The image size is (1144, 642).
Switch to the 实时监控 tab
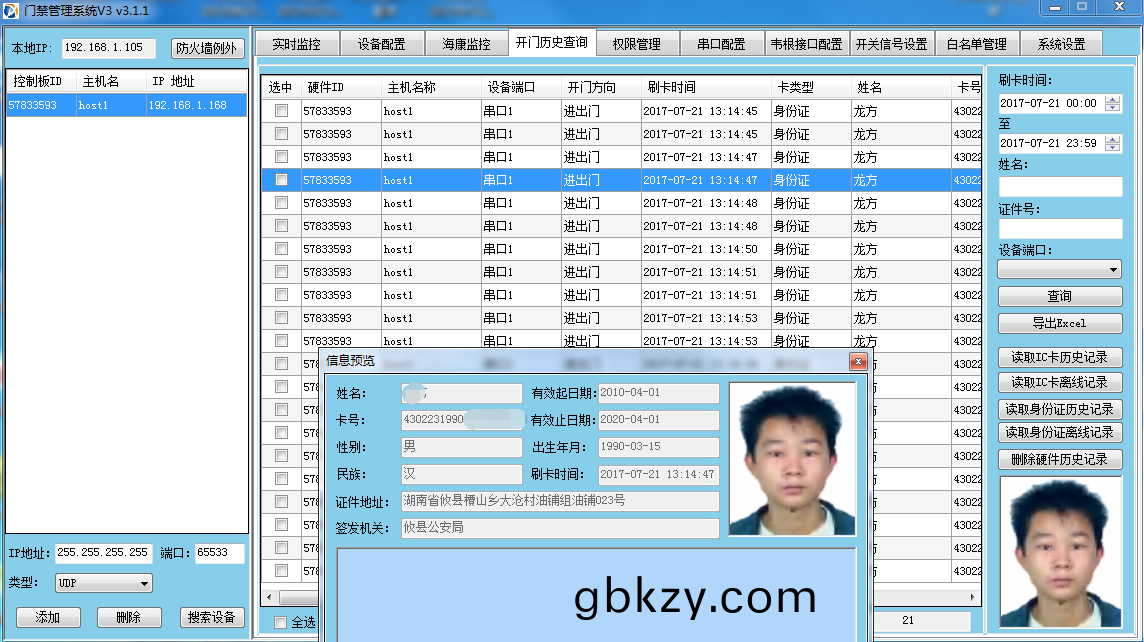pyautogui.click(x=296, y=44)
